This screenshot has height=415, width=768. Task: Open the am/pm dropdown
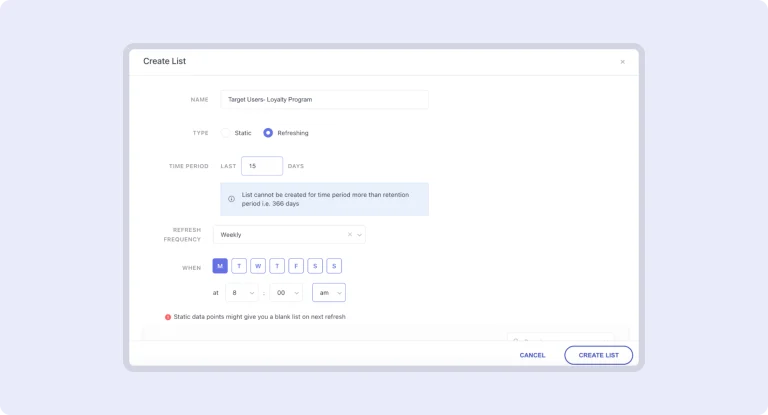[x=328, y=293]
